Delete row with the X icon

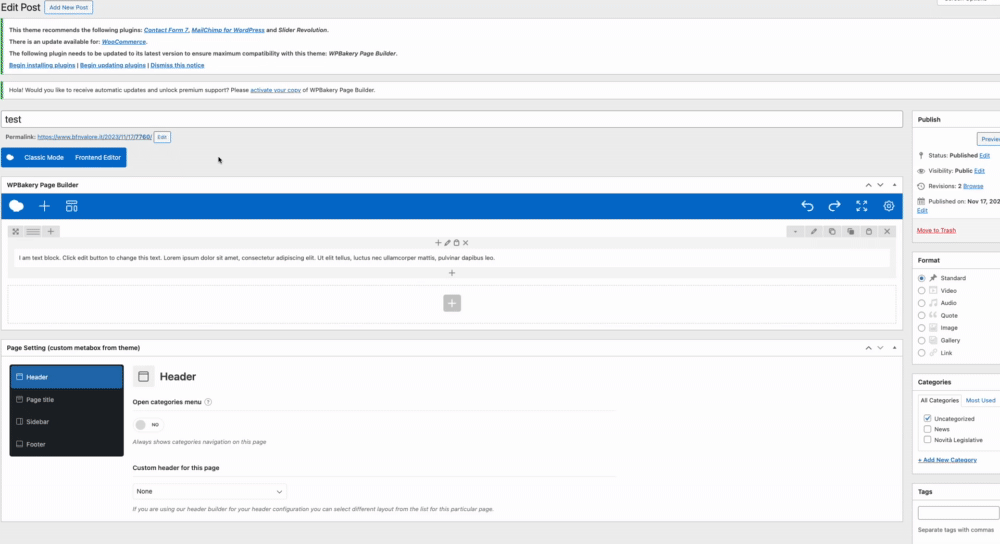click(x=887, y=232)
